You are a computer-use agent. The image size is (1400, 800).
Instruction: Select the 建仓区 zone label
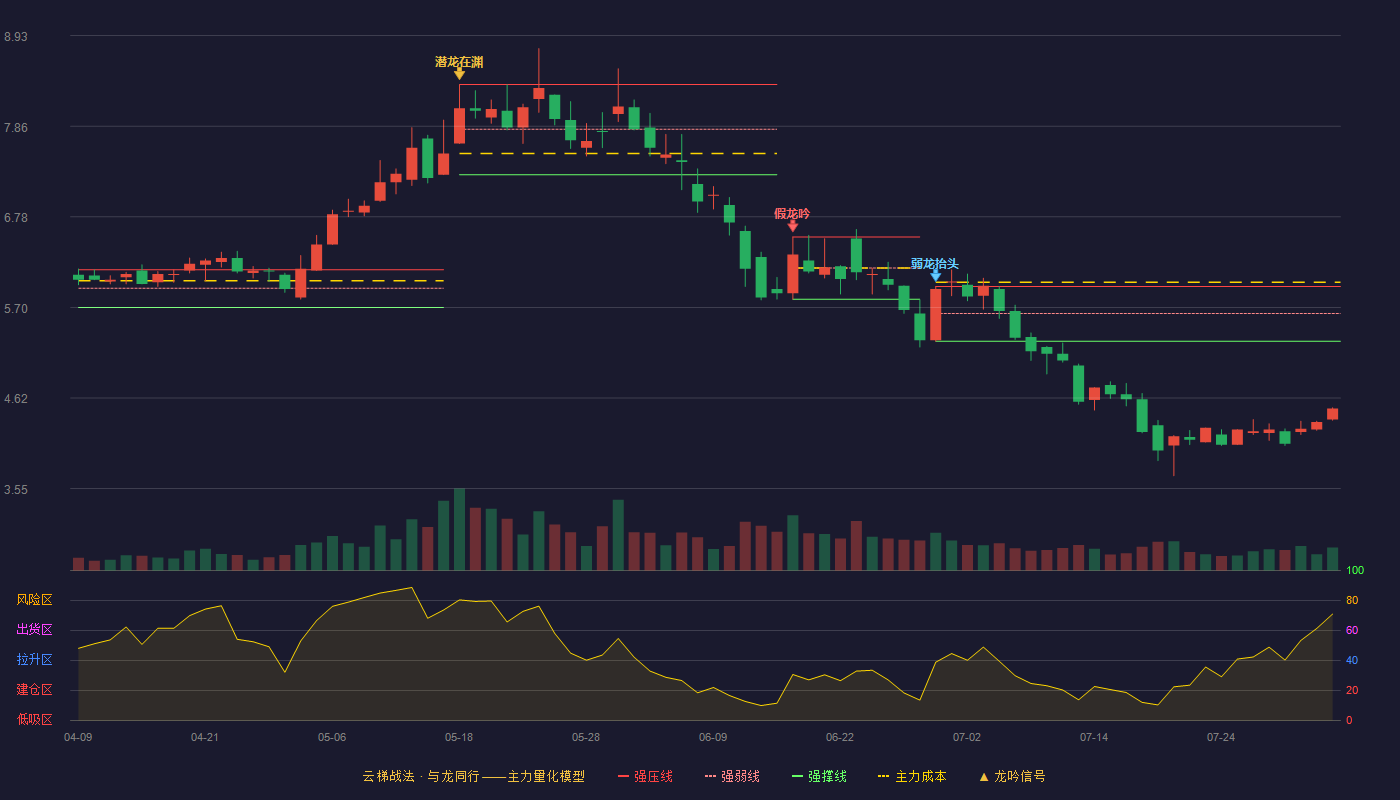[x=34, y=690]
